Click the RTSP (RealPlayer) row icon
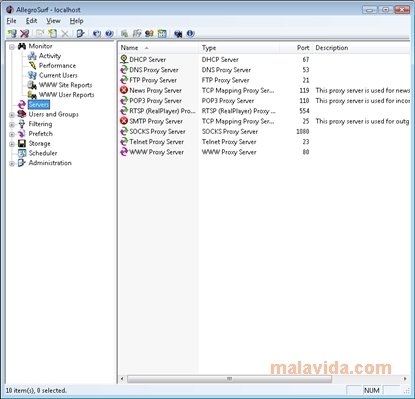415x399 pixels. tap(124, 111)
